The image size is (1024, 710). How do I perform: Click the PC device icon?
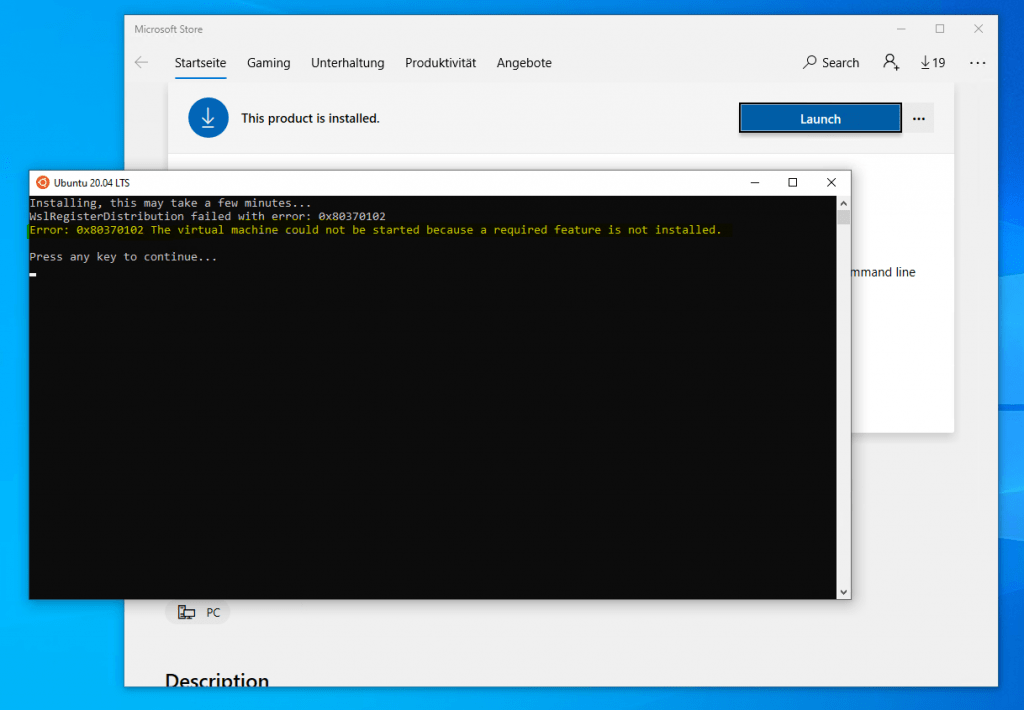[x=186, y=612]
